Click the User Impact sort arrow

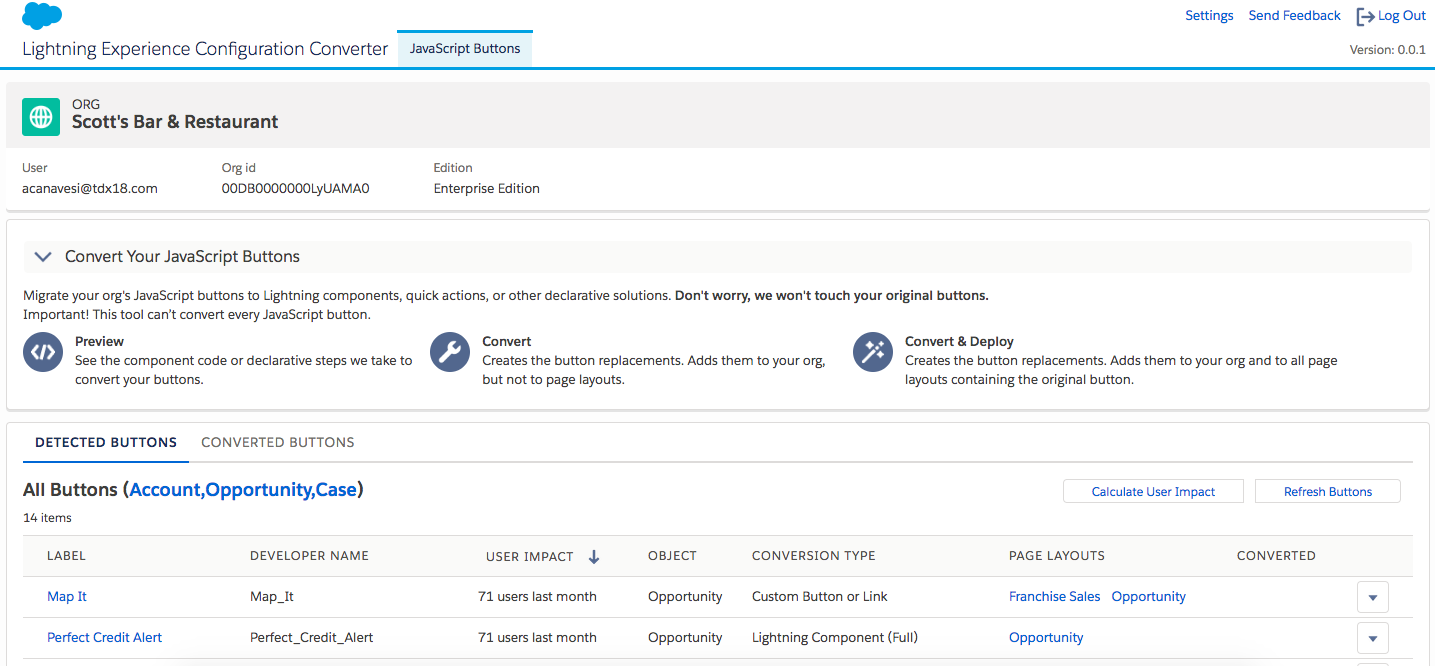coord(593,557)
